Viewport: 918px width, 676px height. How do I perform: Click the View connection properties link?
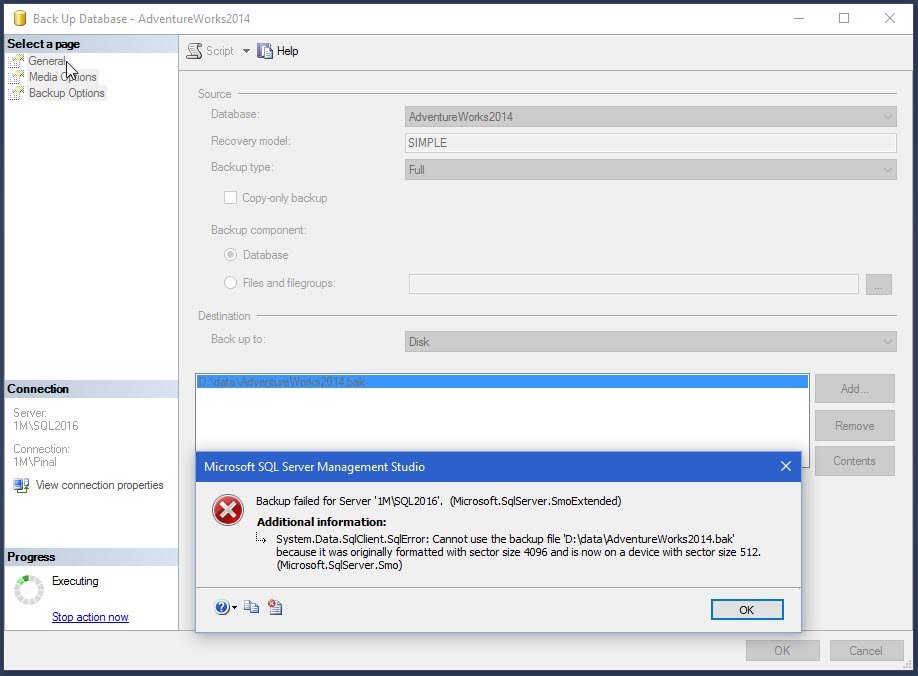[x=100, y=485]
